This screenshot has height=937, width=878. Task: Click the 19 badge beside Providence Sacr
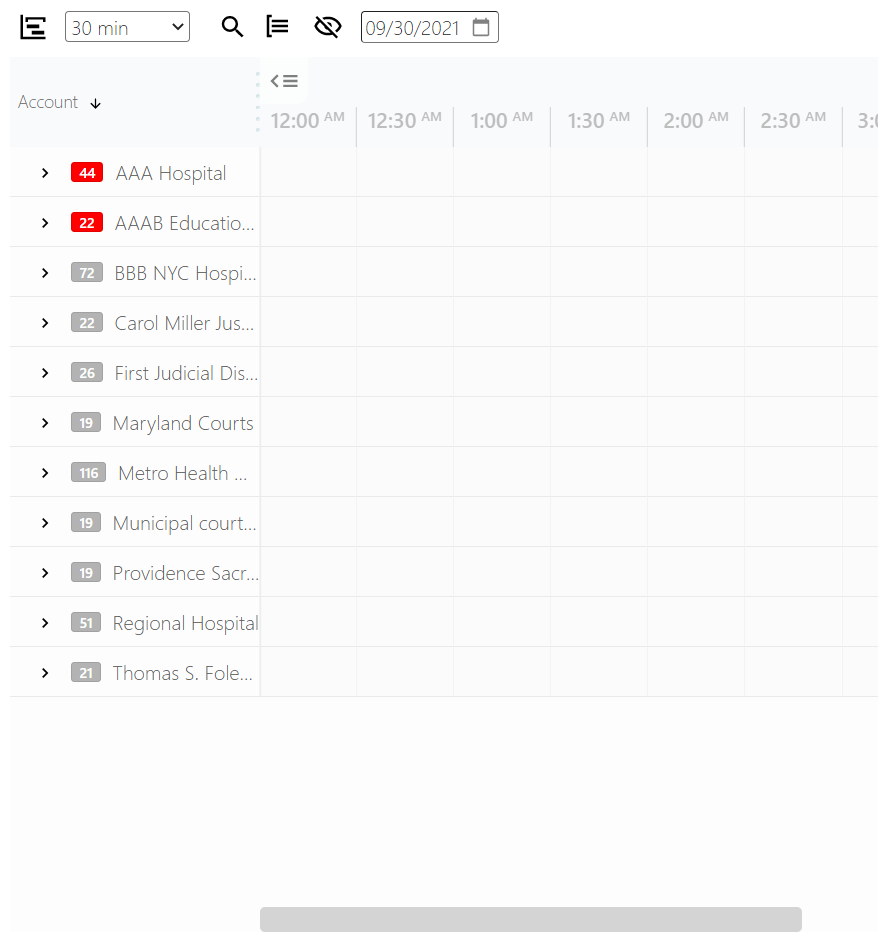point(85,573)
